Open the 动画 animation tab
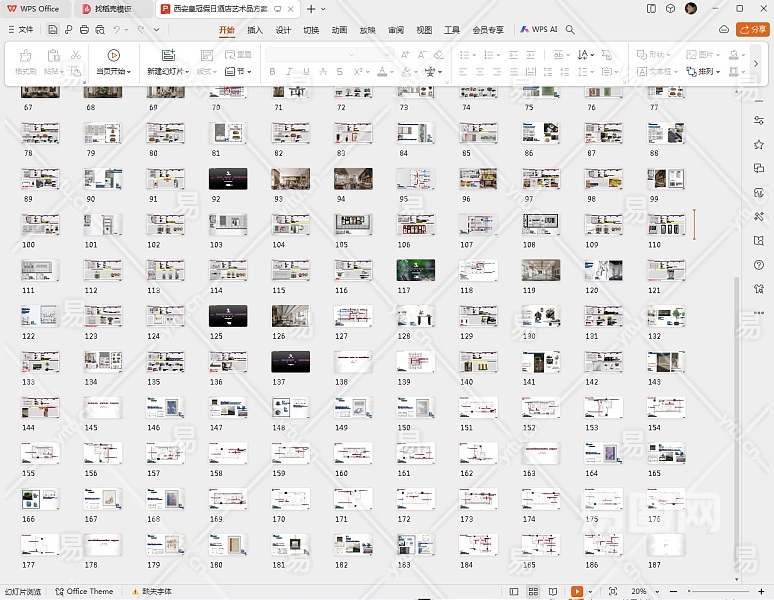 coord(339,30)
